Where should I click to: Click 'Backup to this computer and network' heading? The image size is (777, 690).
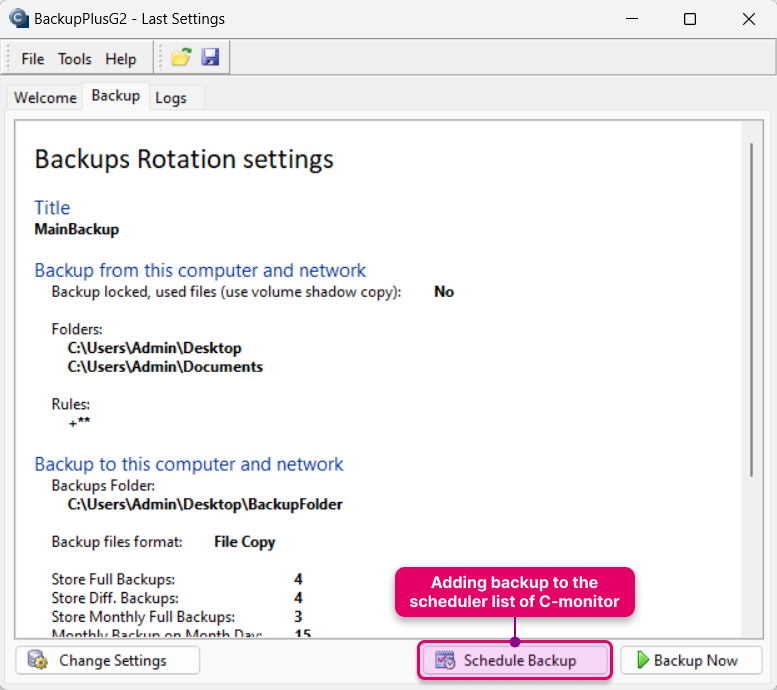click(x=189, y=464)
